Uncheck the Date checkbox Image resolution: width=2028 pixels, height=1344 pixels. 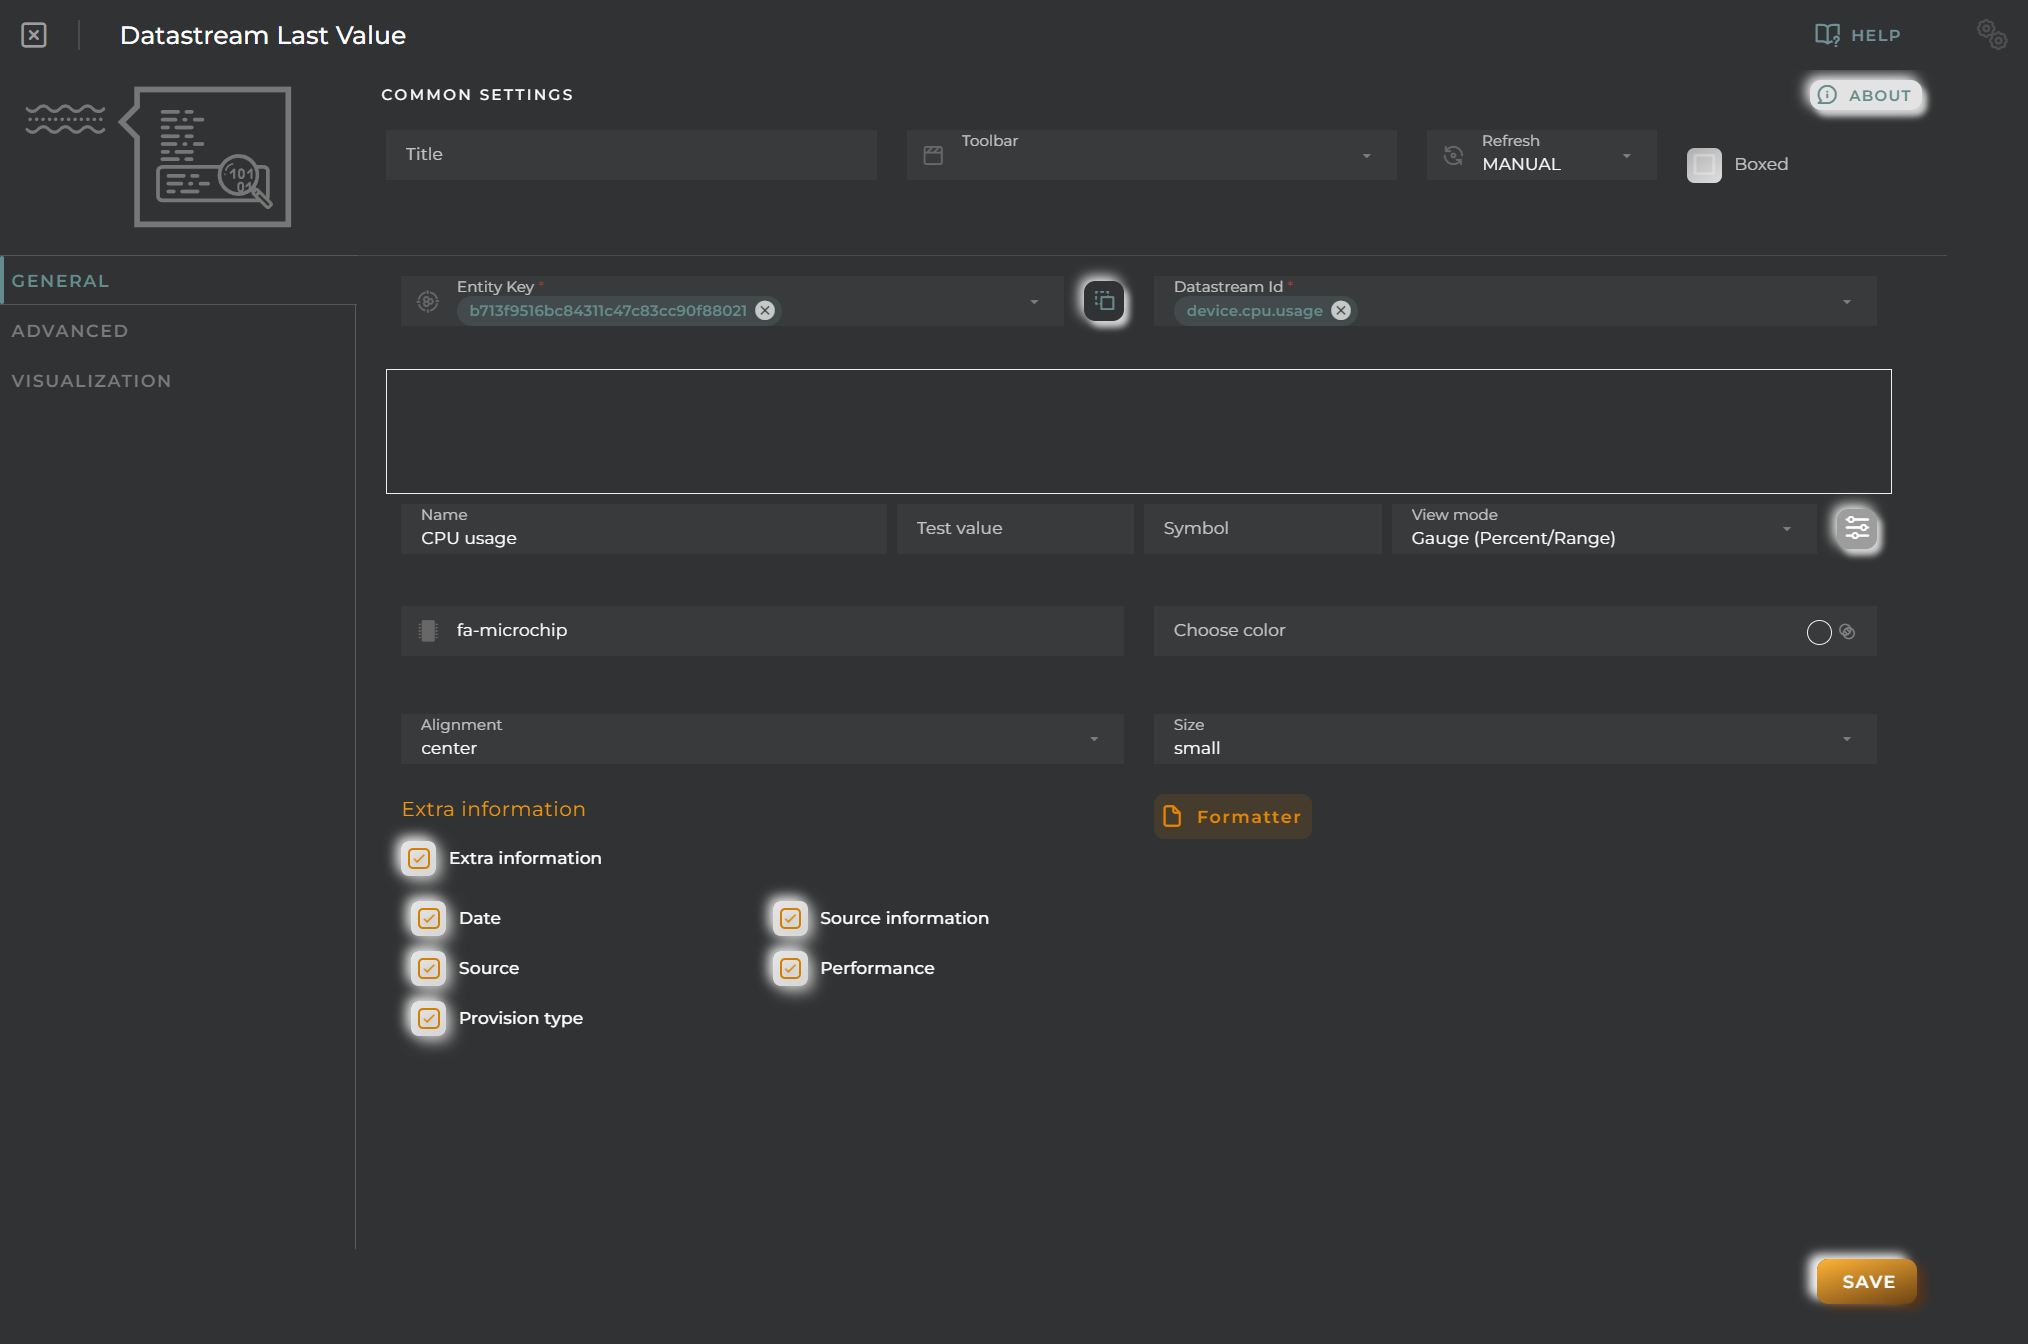pos(429,918)
